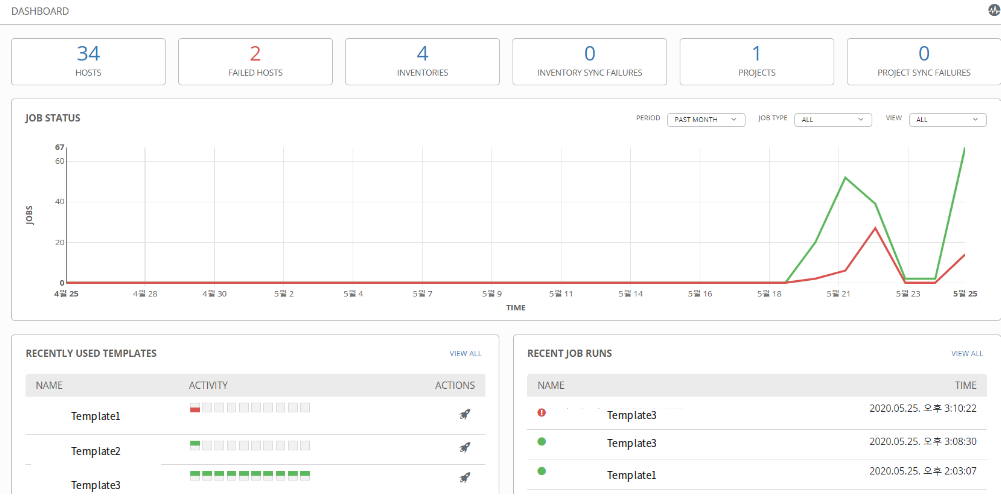Open the Hosts count card
The image size is (1001, 500).
click(88, 61)
